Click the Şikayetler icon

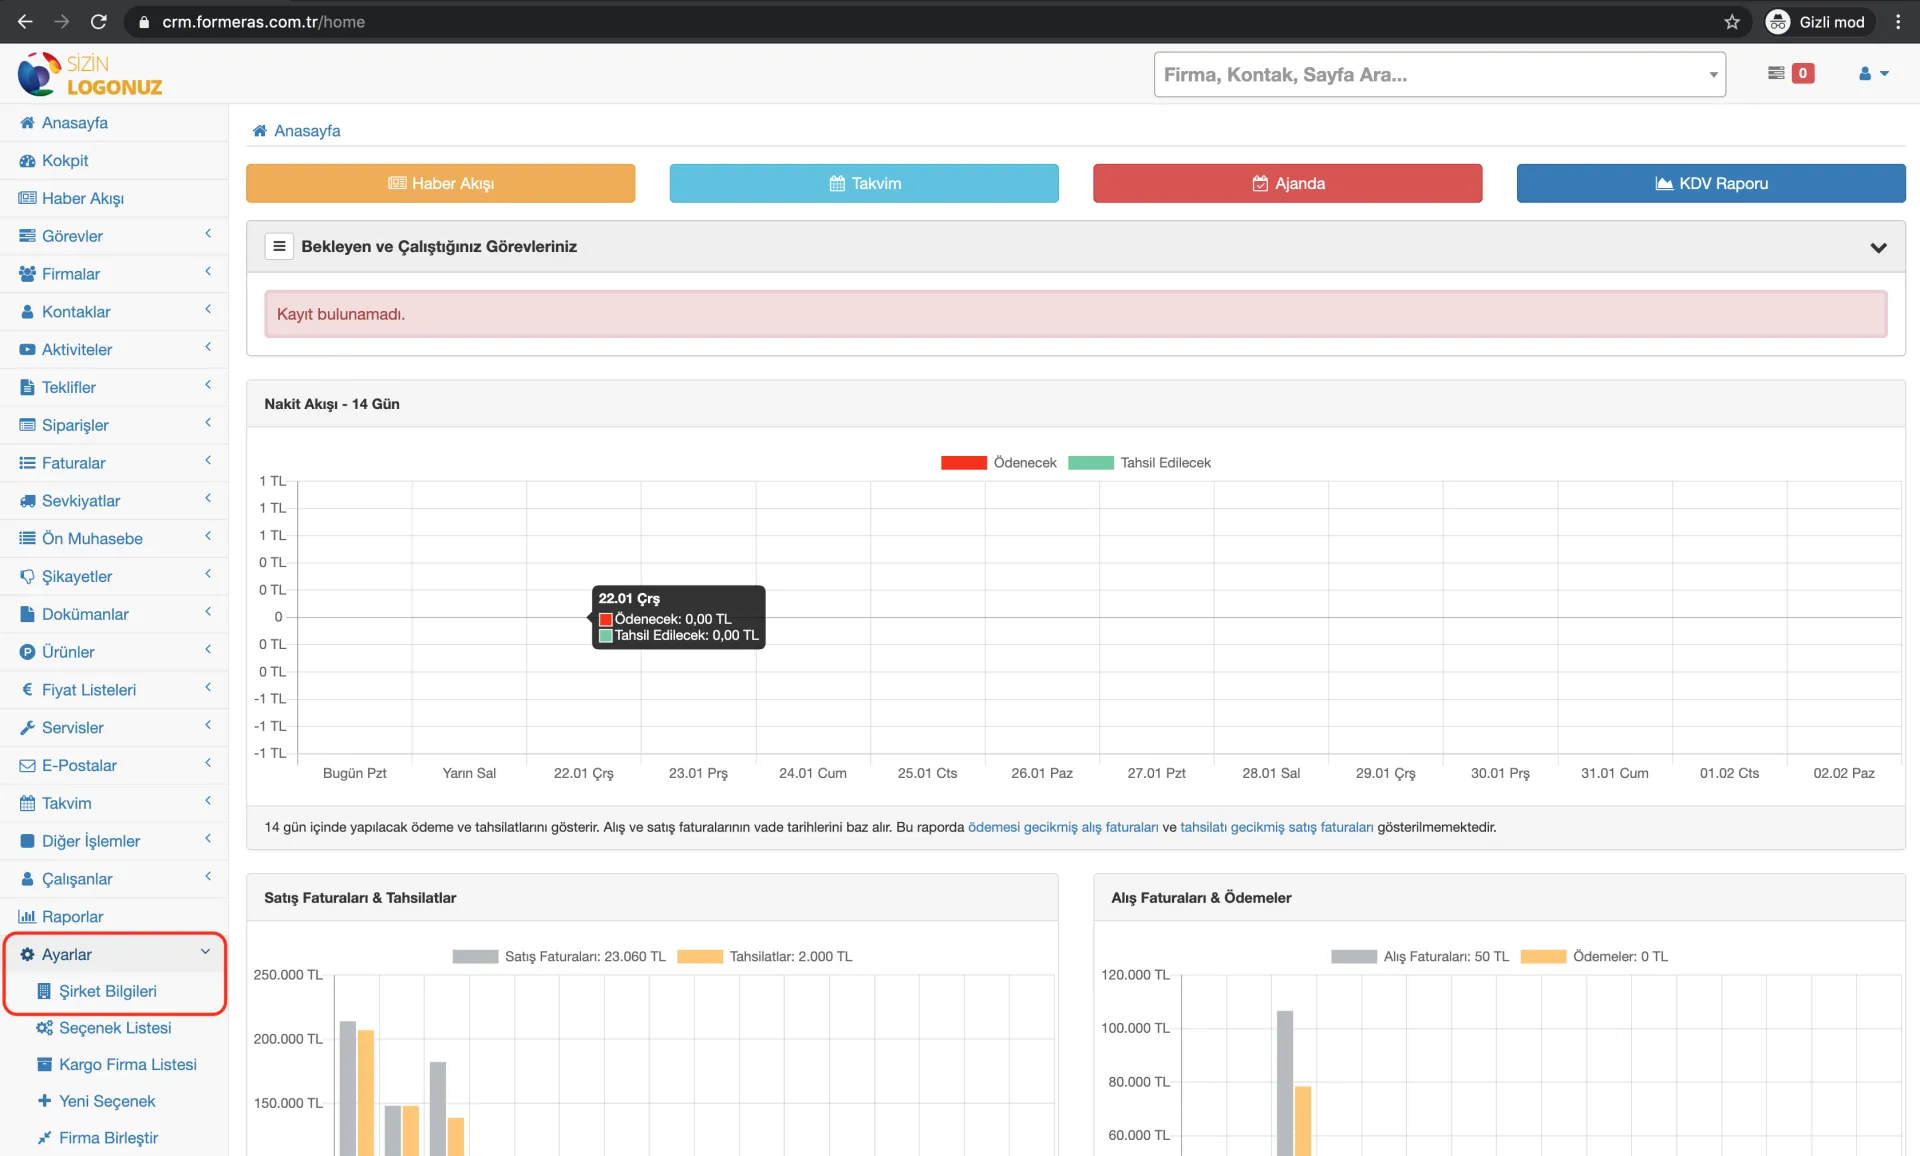click(27, 577)
